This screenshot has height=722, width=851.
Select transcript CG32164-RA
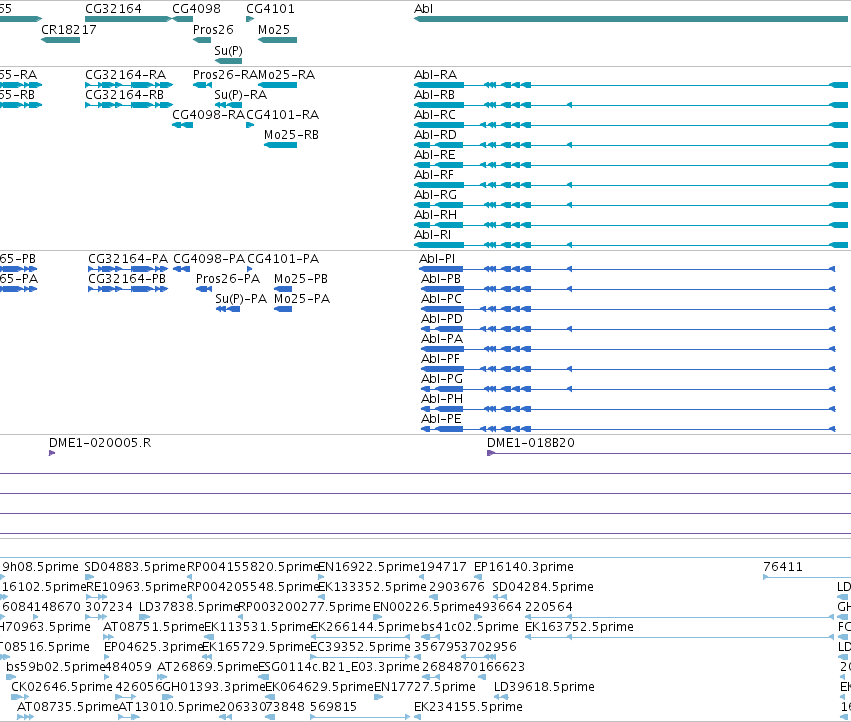pos(129,85)
